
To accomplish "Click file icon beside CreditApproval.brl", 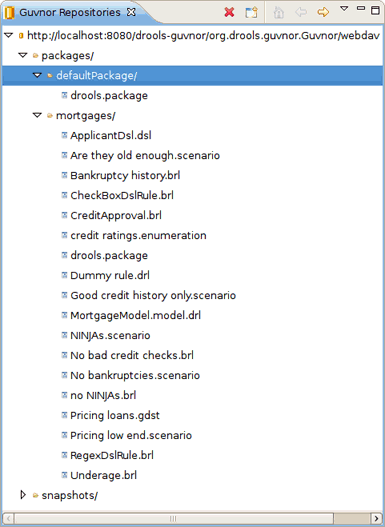I will click(x=64, y=215).
